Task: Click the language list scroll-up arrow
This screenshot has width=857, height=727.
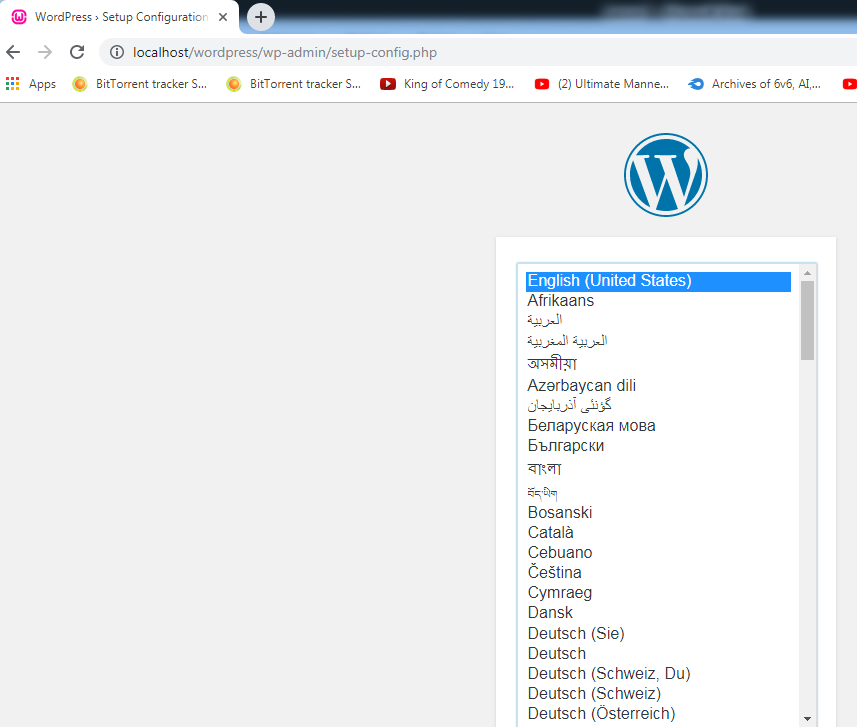Action: coord(807,273)
